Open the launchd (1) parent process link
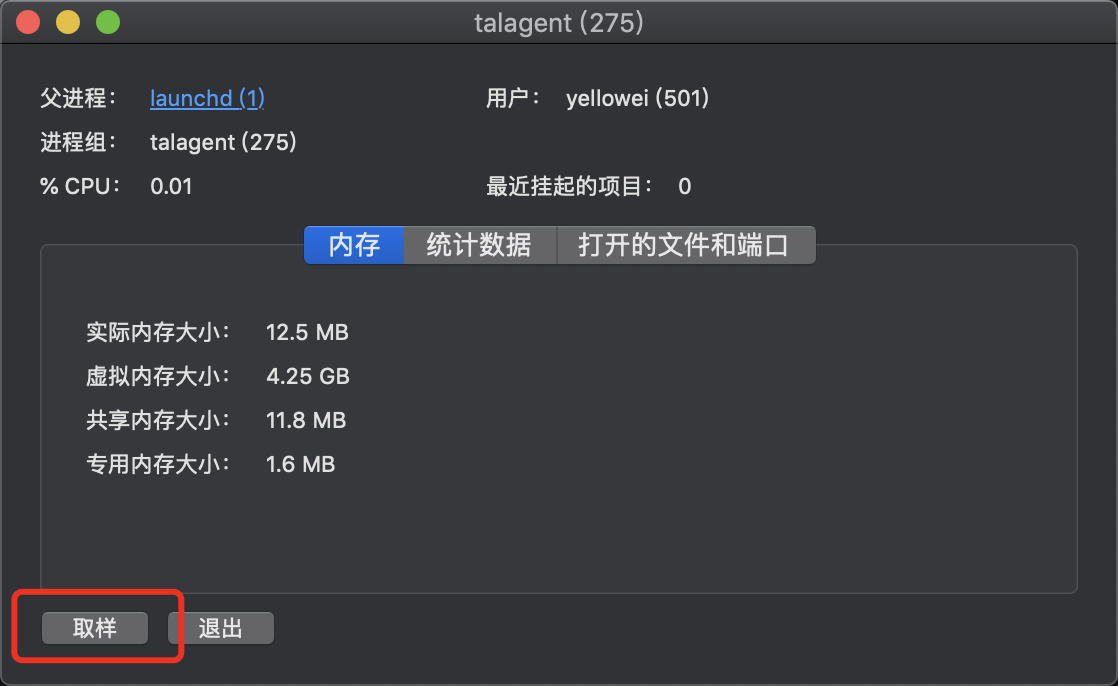Viewport: 1118px width, 686px height. 207,98
